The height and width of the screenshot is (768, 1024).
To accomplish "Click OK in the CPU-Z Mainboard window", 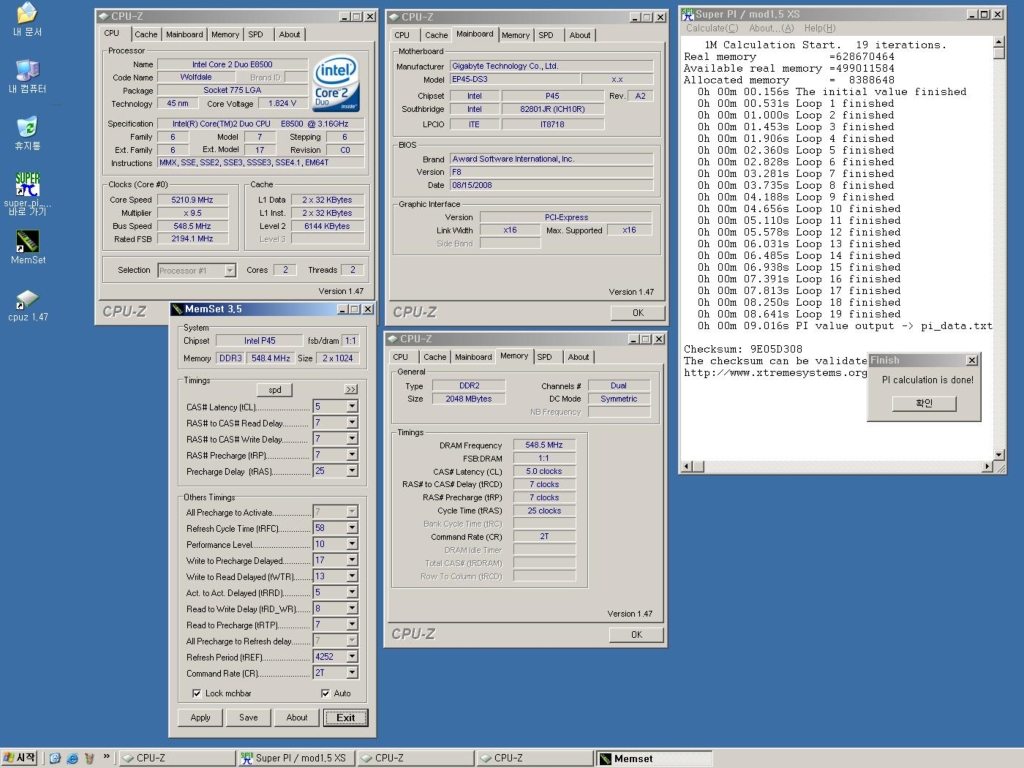I will (638, 313).
